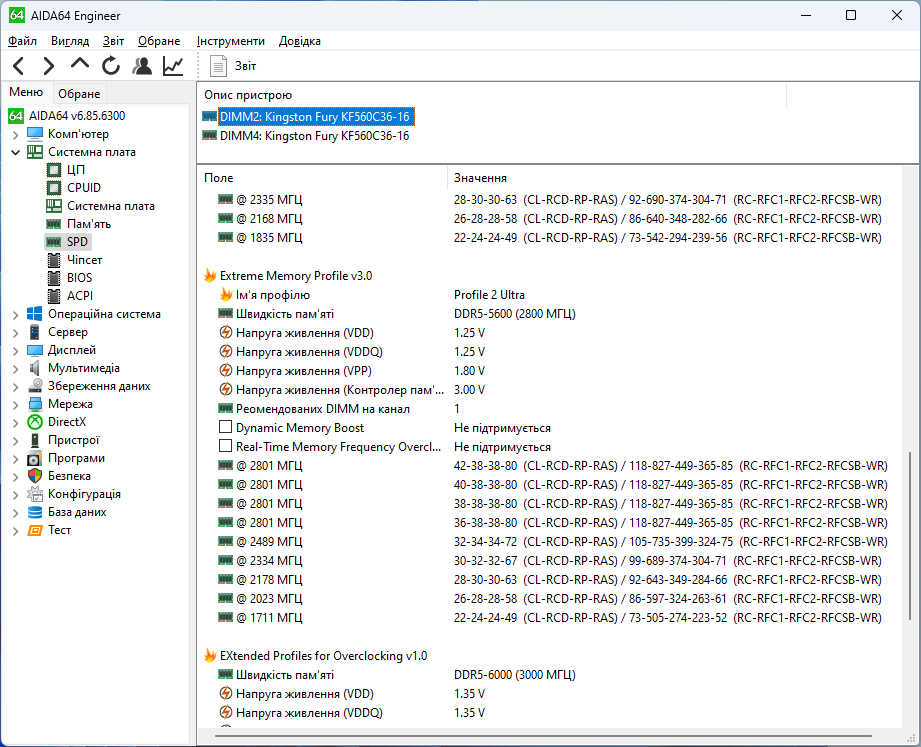Open Системна плата sub-item under motherboard
This screenshot has height=747, width=921.
click(x=110, y=206)
